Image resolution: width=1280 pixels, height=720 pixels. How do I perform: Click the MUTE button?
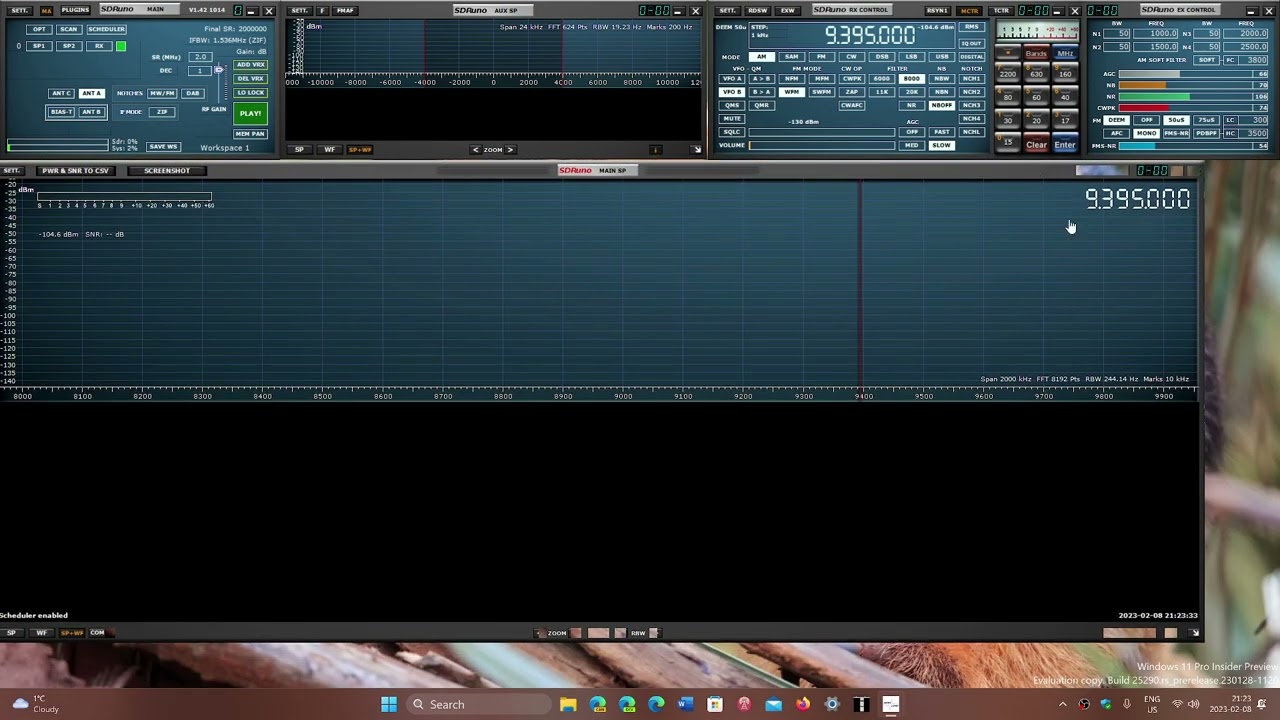pos(732,119)
